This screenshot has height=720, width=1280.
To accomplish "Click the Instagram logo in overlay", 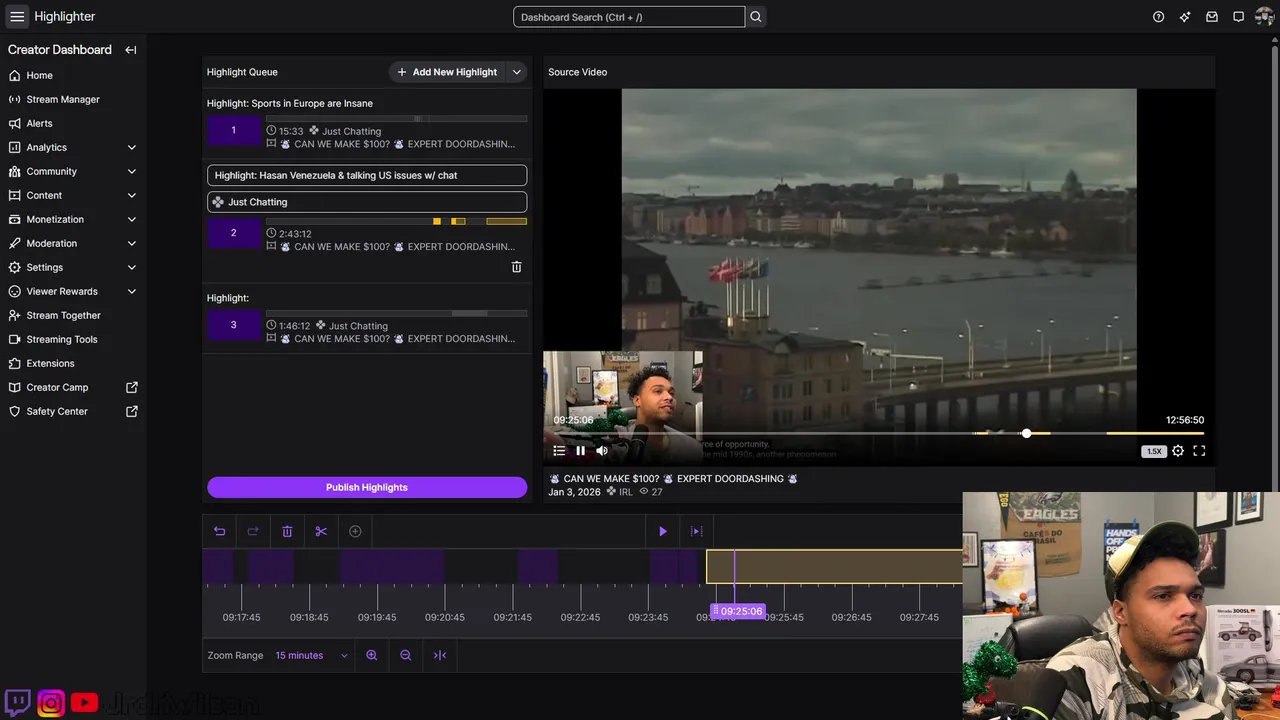I will tap(51, 703).
